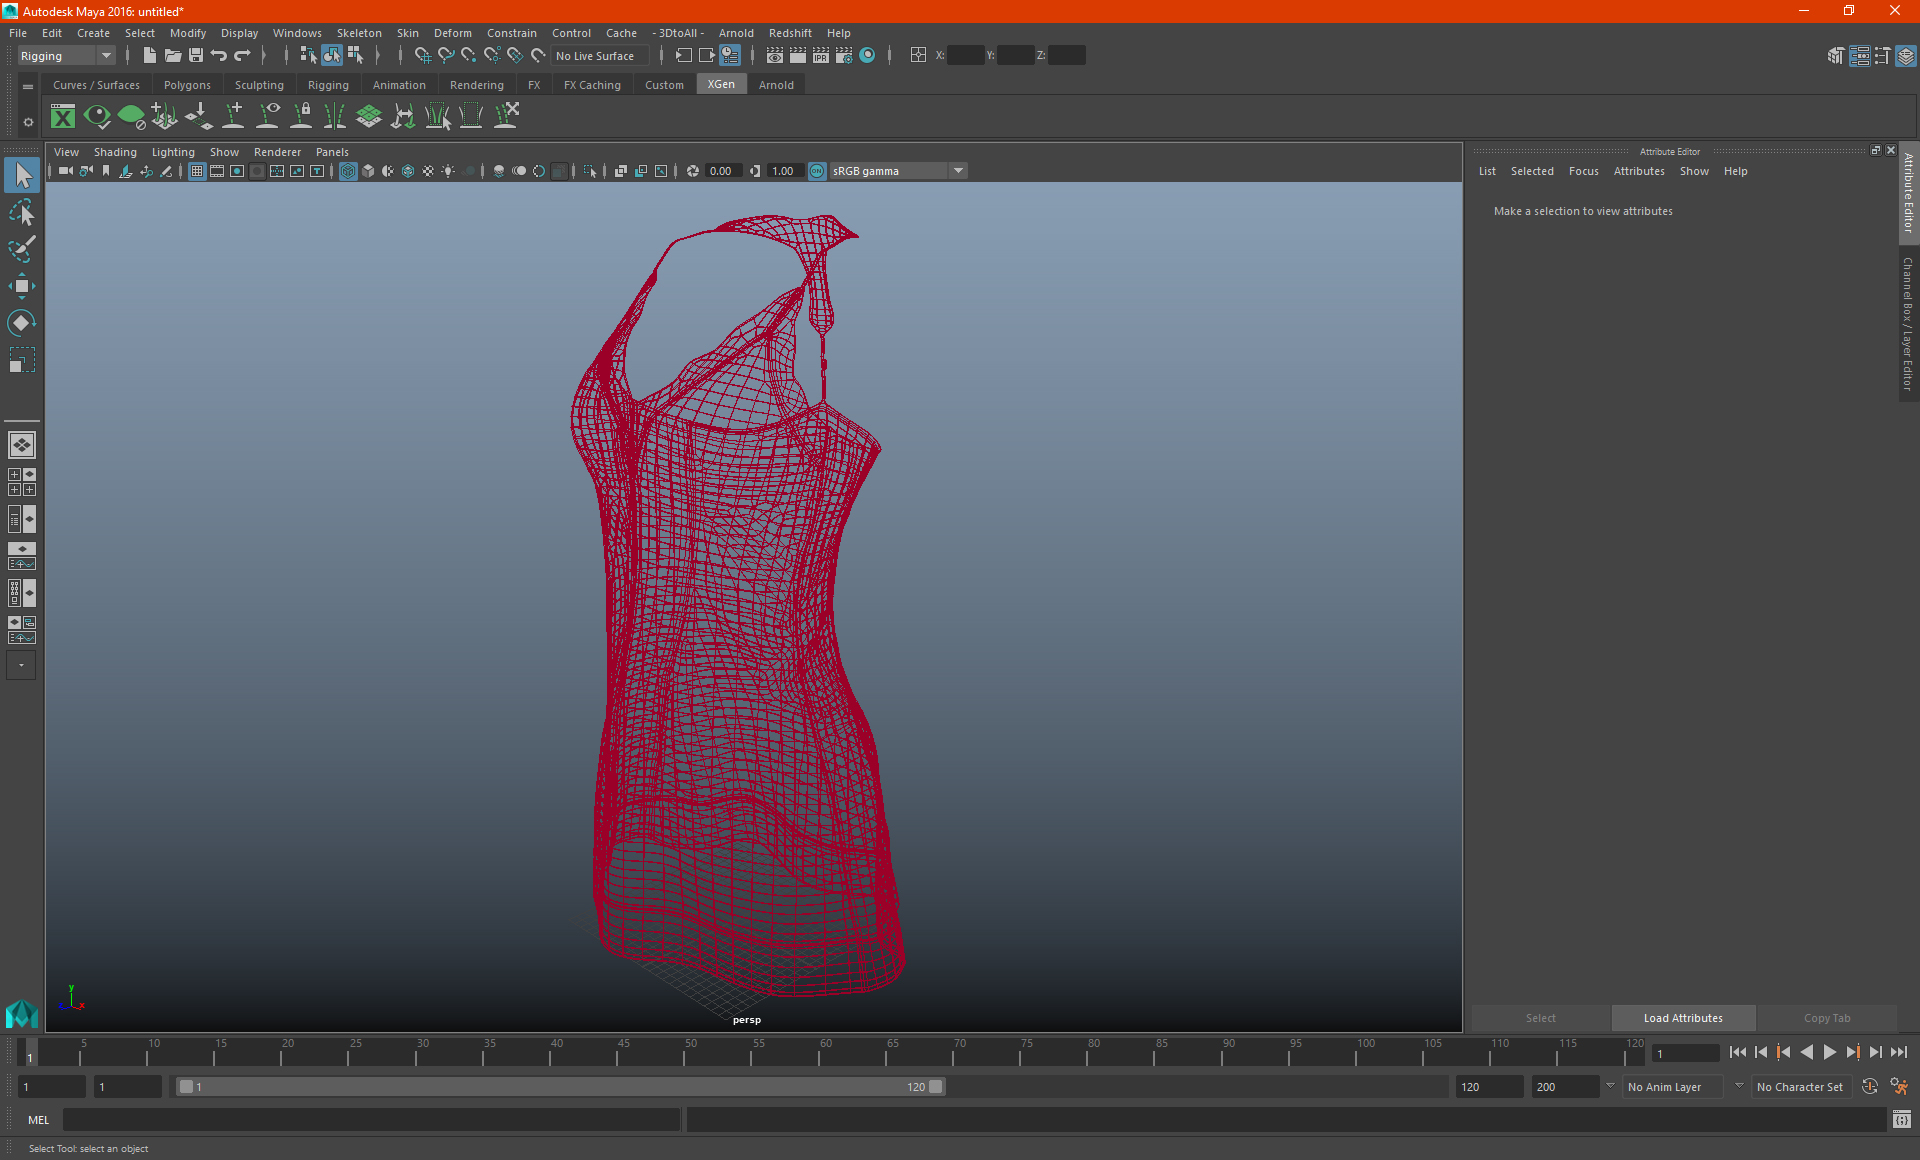Click the playback range slider bar

pos(560,1087)
